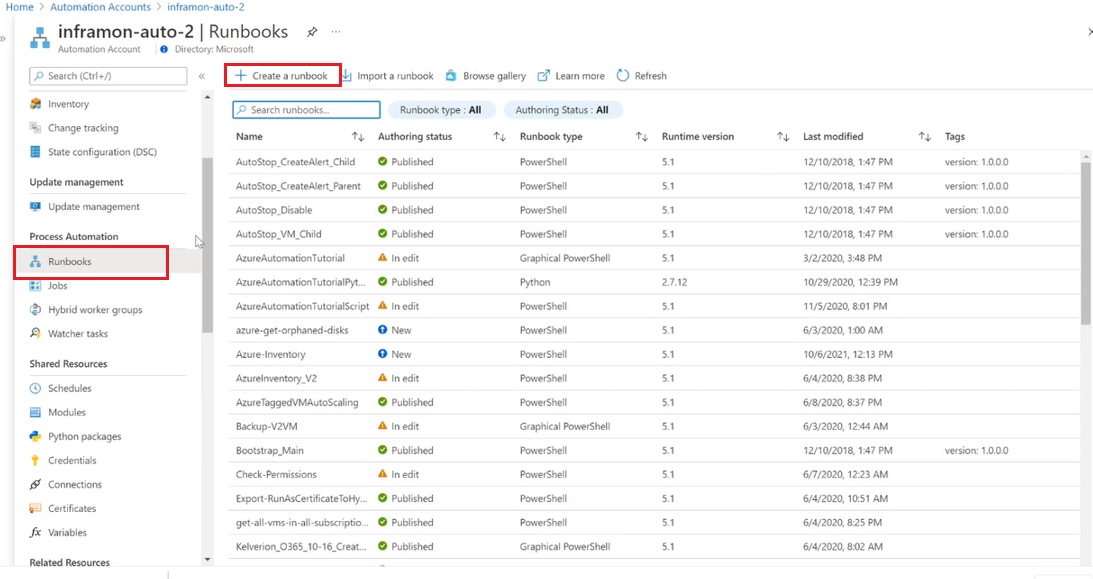Click inside the Search runbooks field
This screenshot has width=1093, height=579.
[x=305, y=109]
